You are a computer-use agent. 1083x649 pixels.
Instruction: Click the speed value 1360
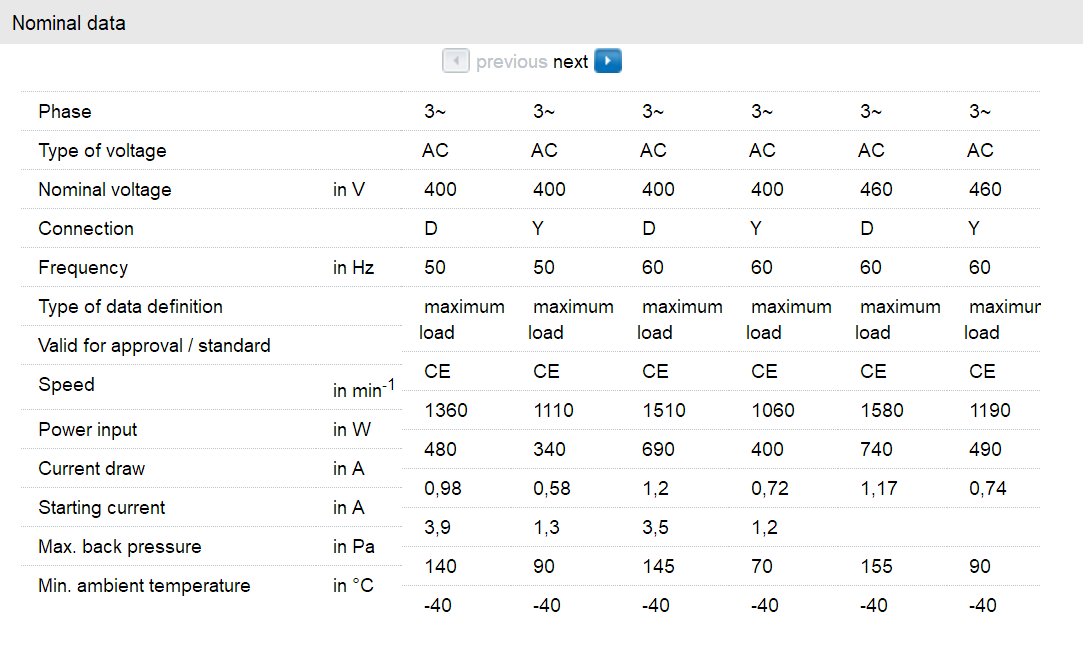point(445,410)
